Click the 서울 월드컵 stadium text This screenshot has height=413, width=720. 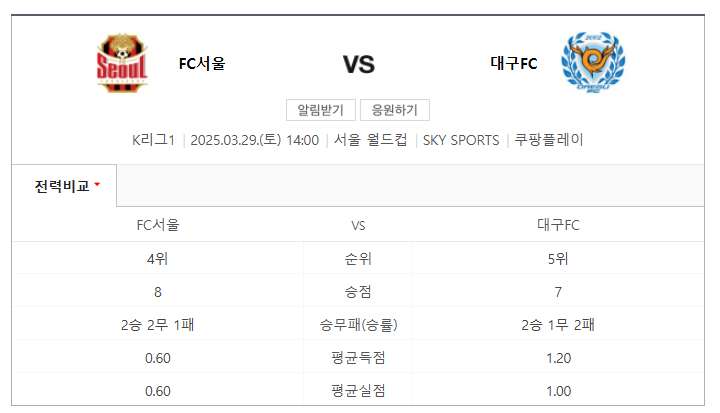click(370, 140)
